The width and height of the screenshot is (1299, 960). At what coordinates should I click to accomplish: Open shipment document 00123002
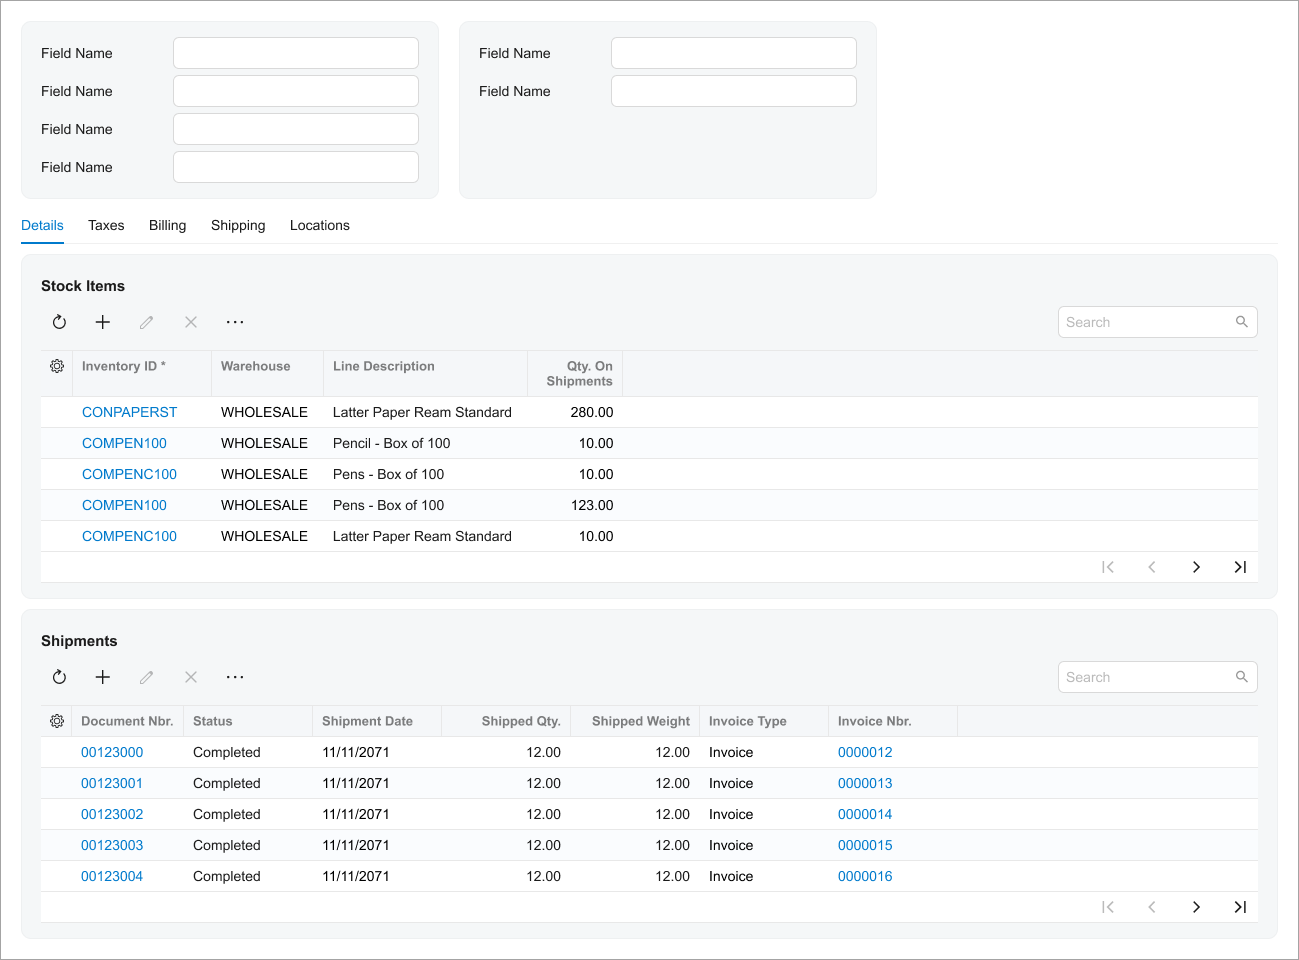pos(112,814)
